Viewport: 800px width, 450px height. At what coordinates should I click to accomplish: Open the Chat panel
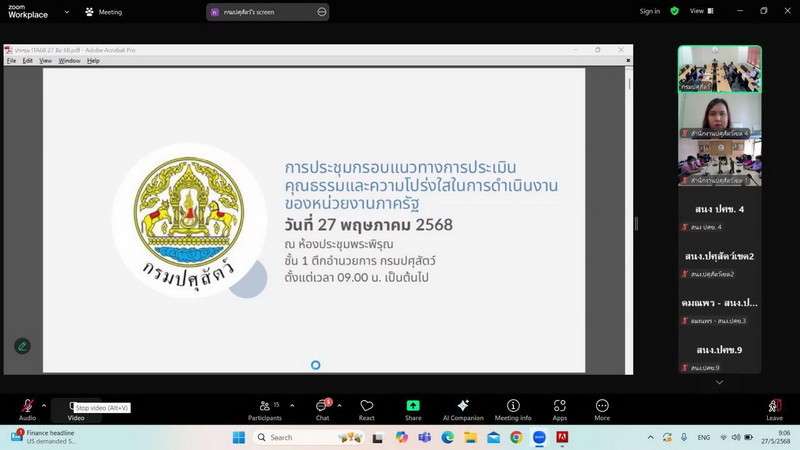pyautogui.click(x=322, y=410)
